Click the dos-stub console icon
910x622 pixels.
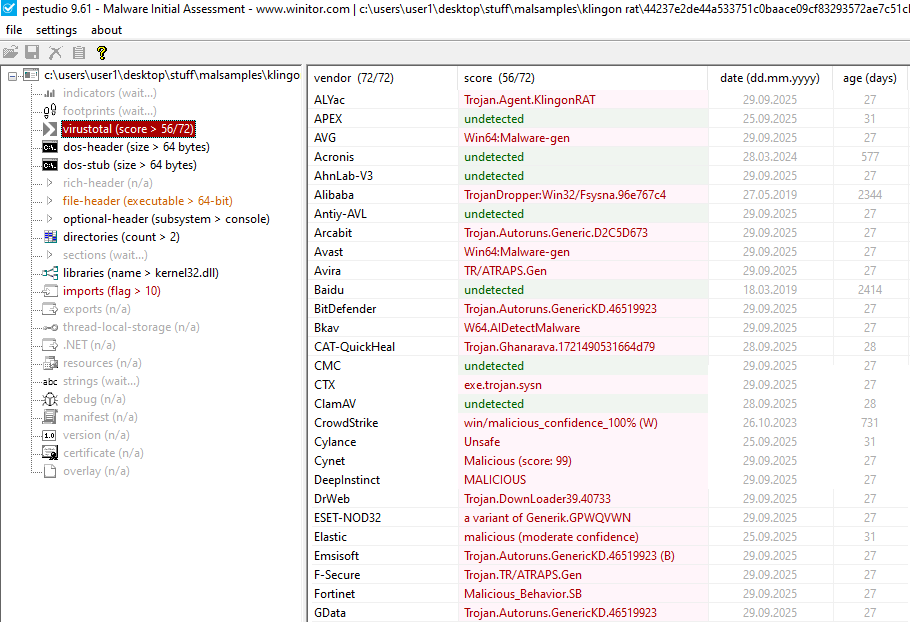[50, 165]
